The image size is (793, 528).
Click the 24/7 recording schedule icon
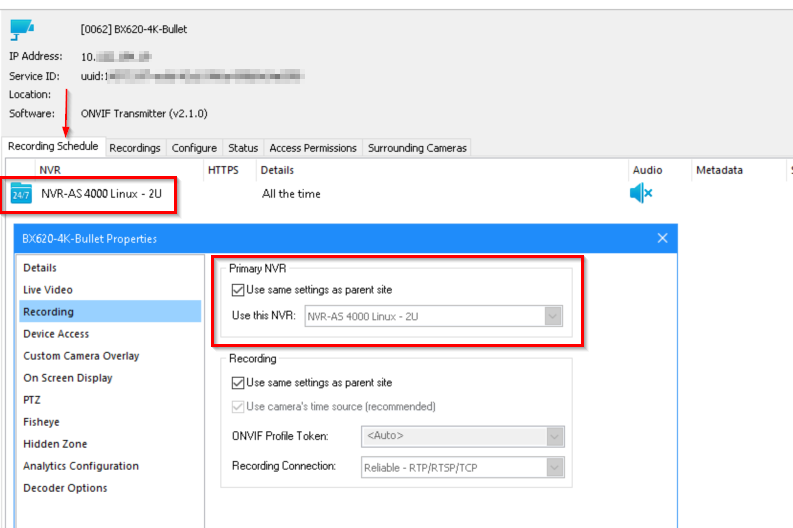tap(21, 194)
